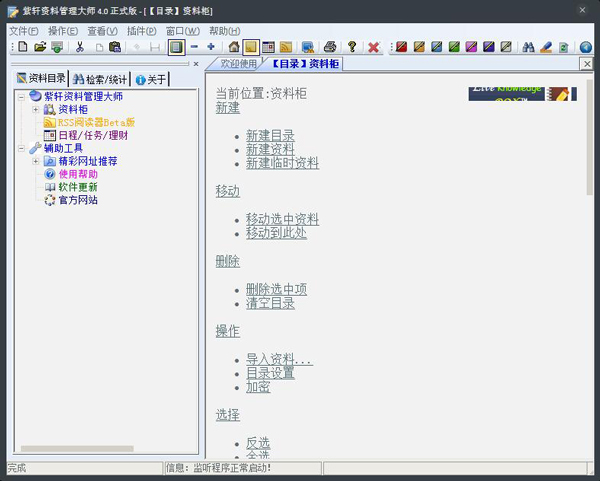This screenshot has height=481, width=600.
Task: Click the 新建临时资料 link
Action: point(282,163)
